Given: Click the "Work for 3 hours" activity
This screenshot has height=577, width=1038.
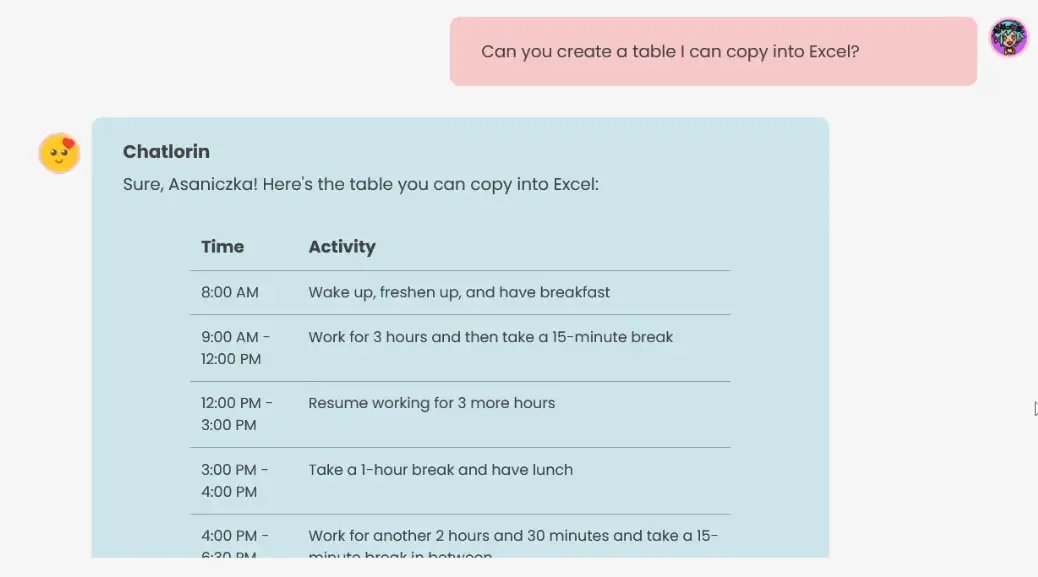Looking at the screenshot, I should click(490, 337).
